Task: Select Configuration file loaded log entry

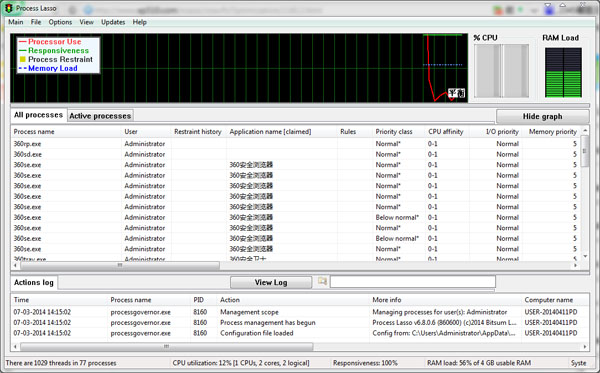Action: pos(300,333)
